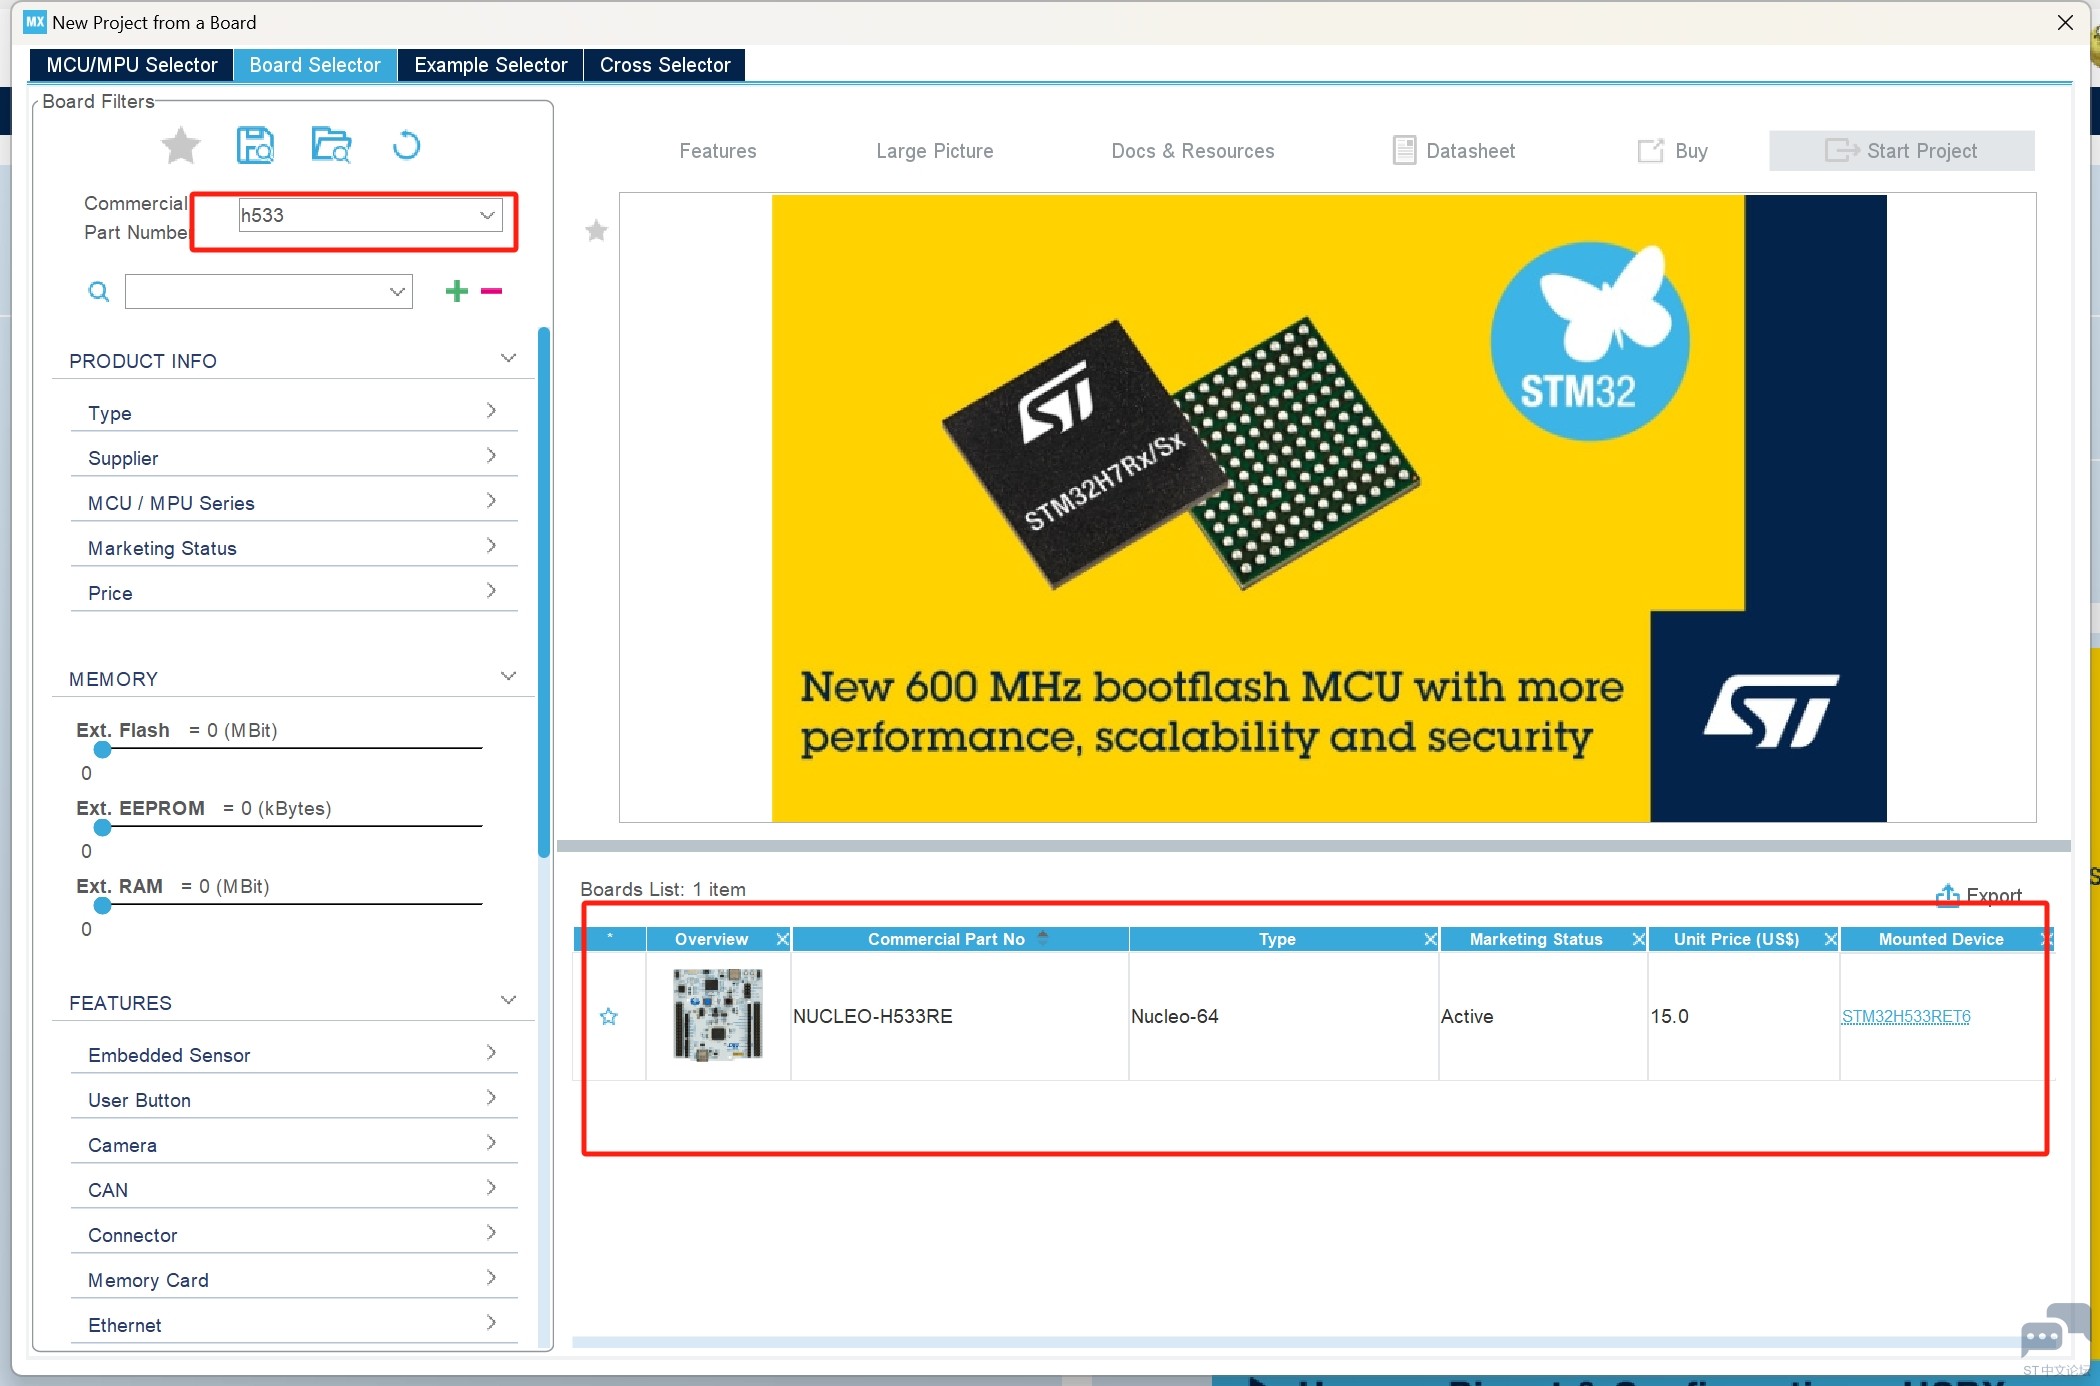Remove a search criterion with red minus
The width and height of the screenshot is (2100, 1386).
(491, 291)
